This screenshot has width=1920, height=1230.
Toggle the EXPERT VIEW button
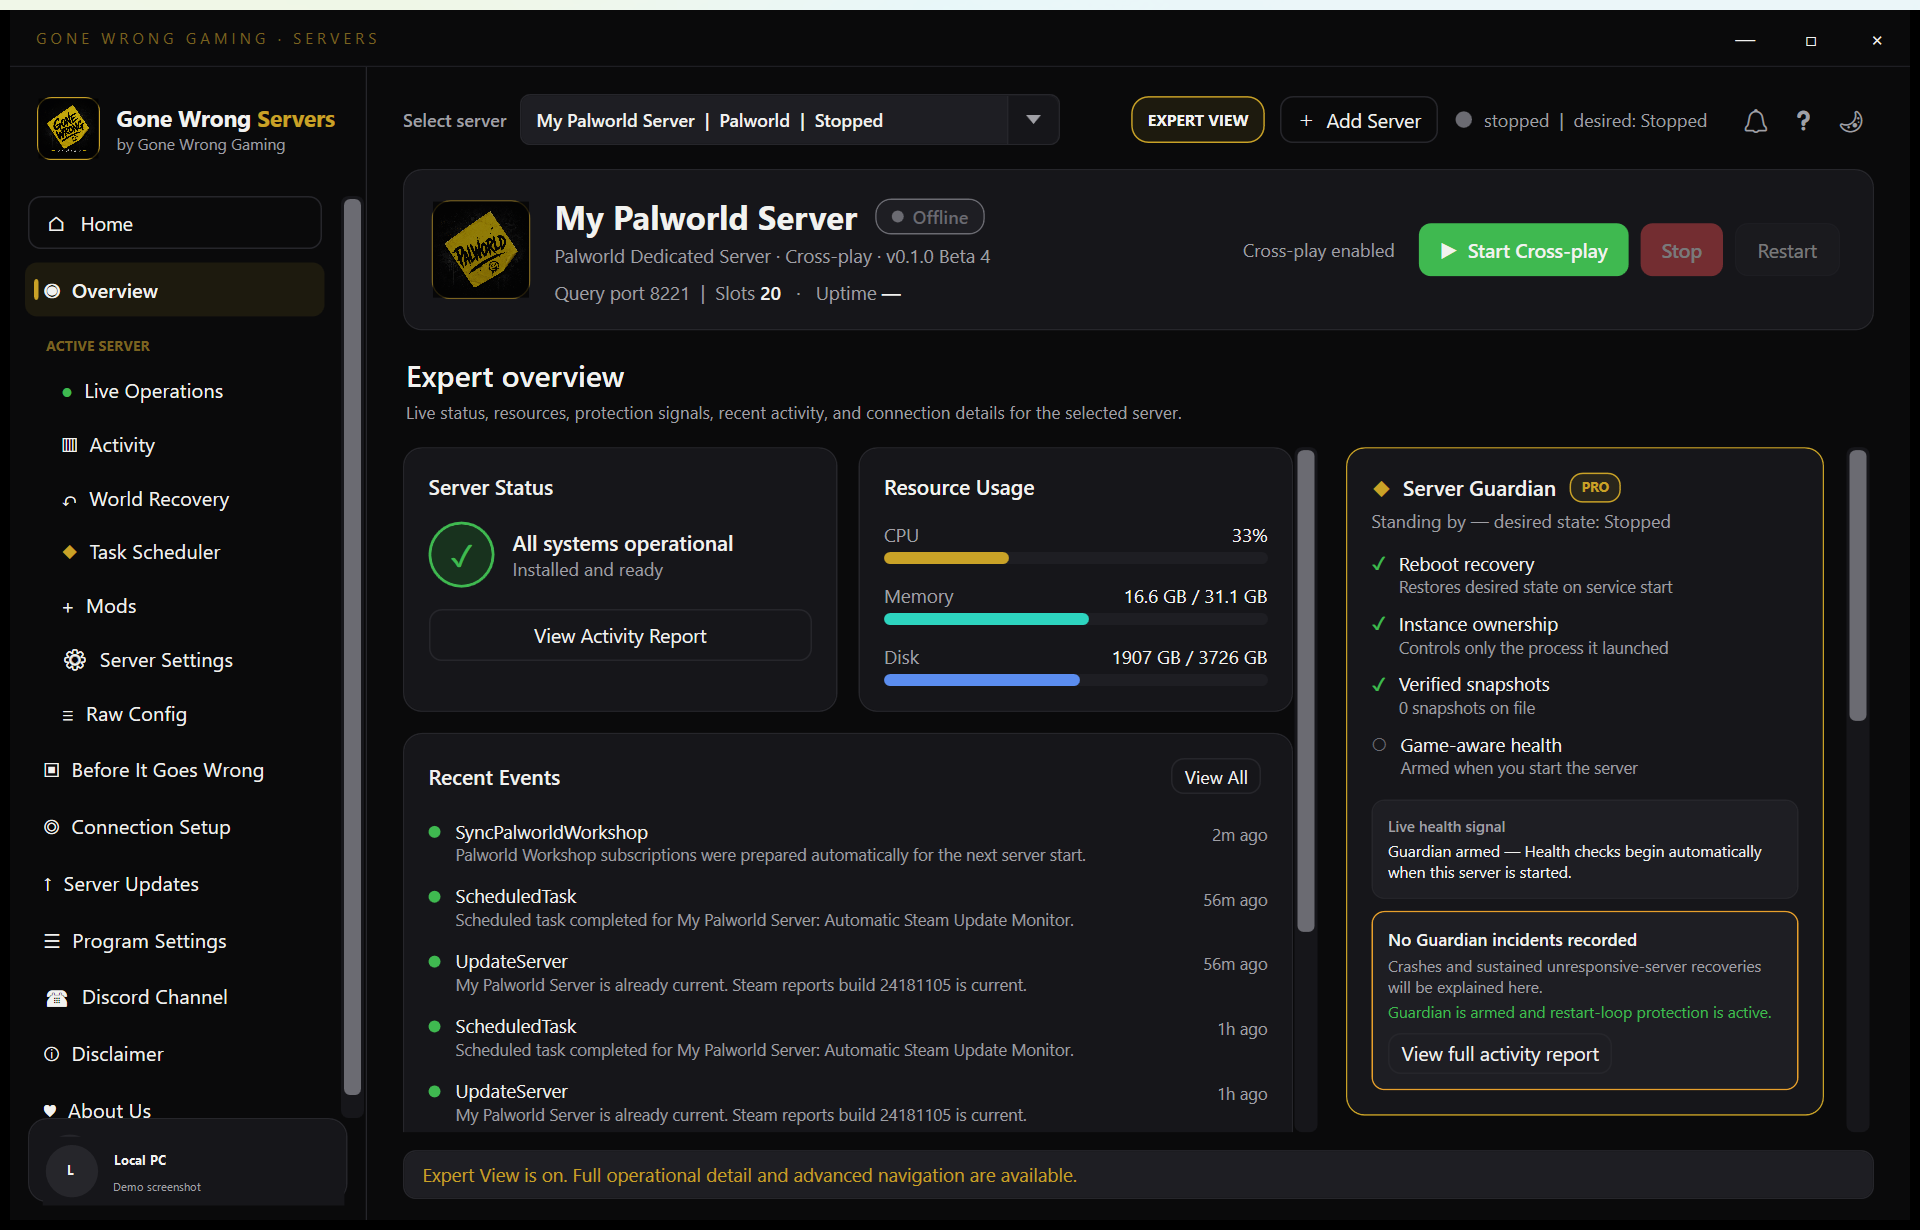click(x=1198, y=120)
